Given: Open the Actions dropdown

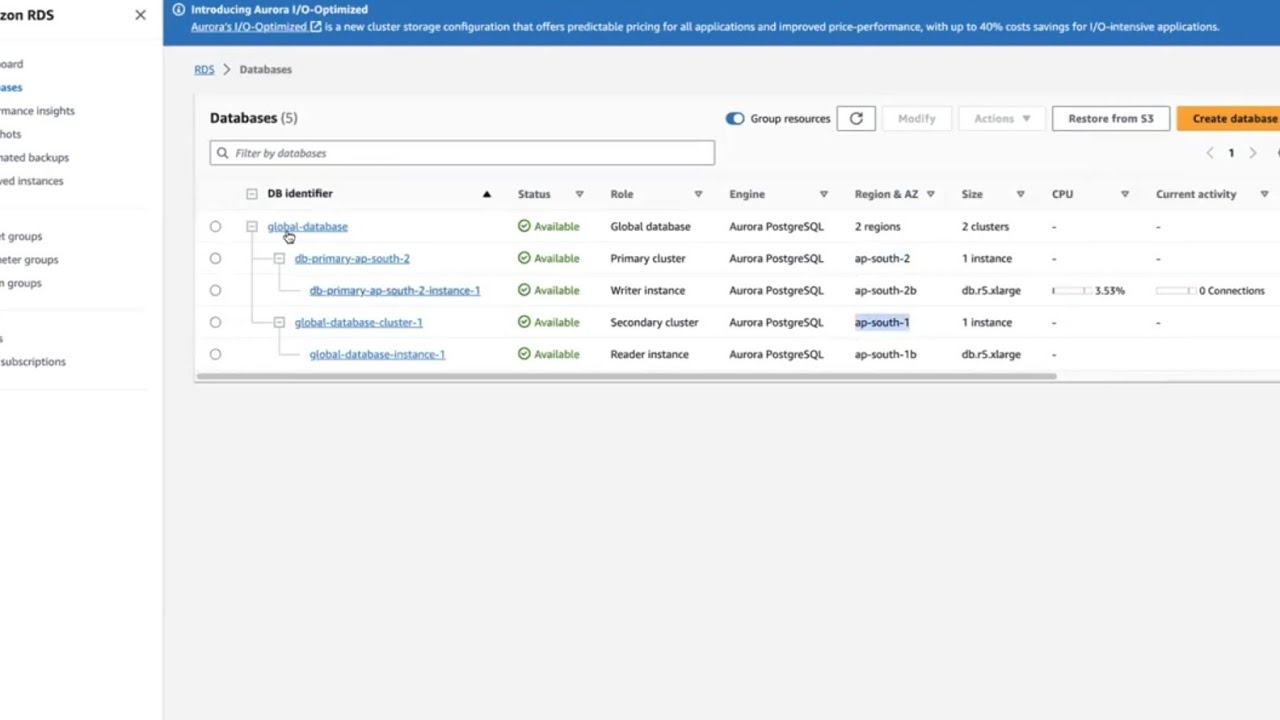Looking at the screenshot, I should 1002,118.
